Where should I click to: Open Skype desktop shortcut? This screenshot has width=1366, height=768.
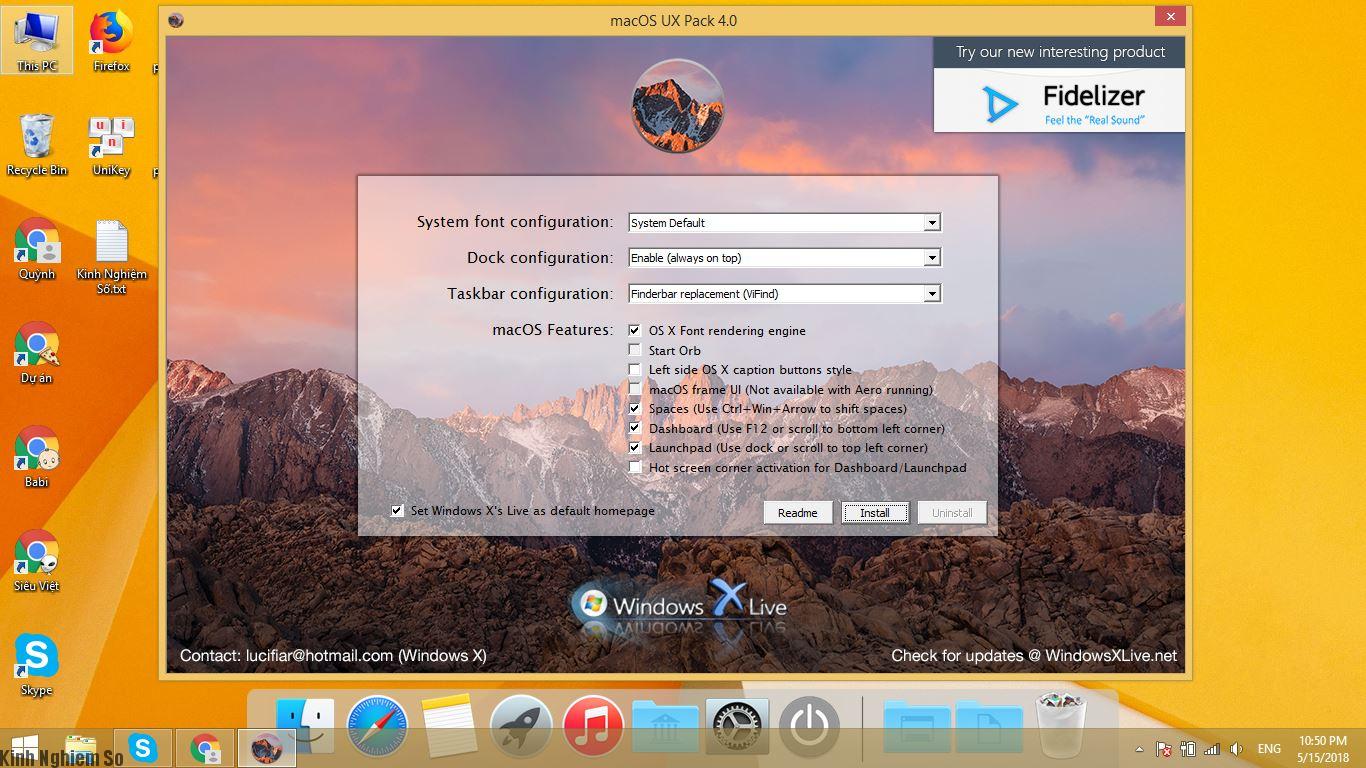(37, 665)
